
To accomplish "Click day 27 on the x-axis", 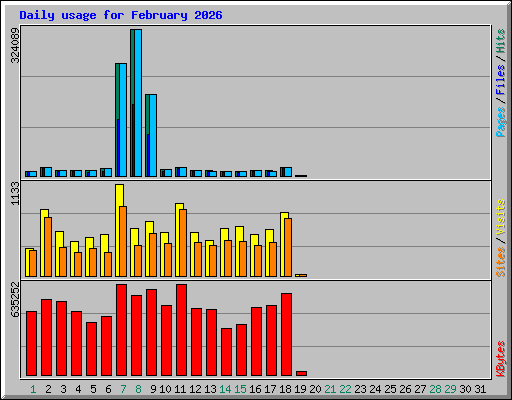I will [x=420, y=389].
